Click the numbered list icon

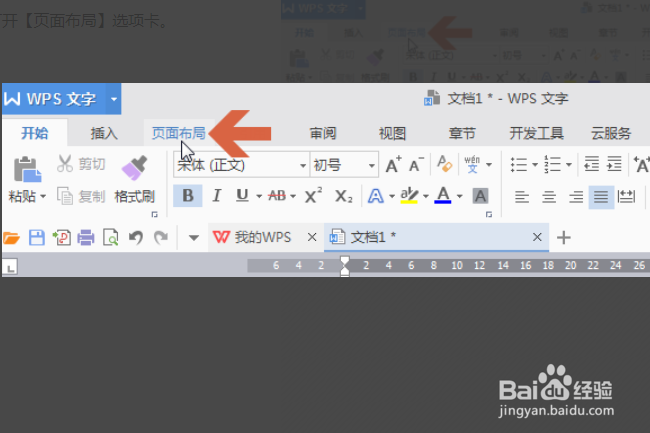coord(553,164)
